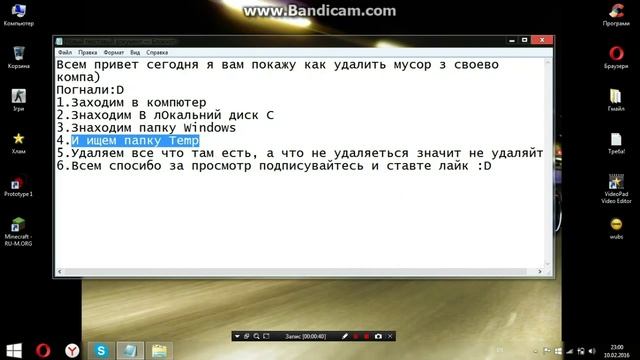Image resolution: width=640 pixels, height=360 pixels.
Task: Click the line '3.Знаходим папку Windows'
Action: pyautogui.click(x=146, y=128)
